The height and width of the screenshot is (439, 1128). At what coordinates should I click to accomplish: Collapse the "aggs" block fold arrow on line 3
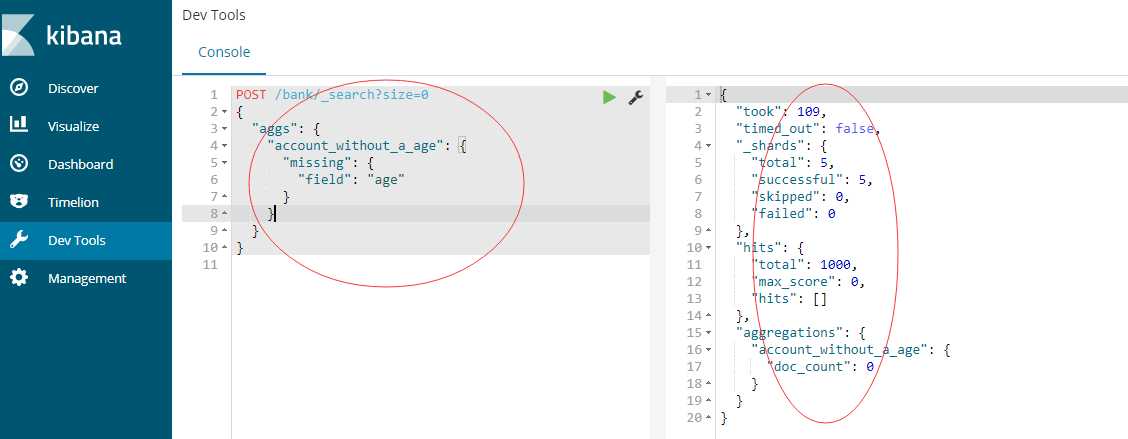coord(224,129)
